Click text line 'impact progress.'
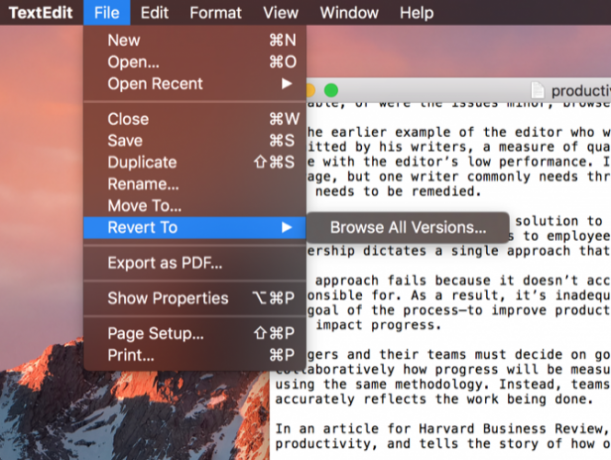Screen dimensions: 611x460 point(378,325)
